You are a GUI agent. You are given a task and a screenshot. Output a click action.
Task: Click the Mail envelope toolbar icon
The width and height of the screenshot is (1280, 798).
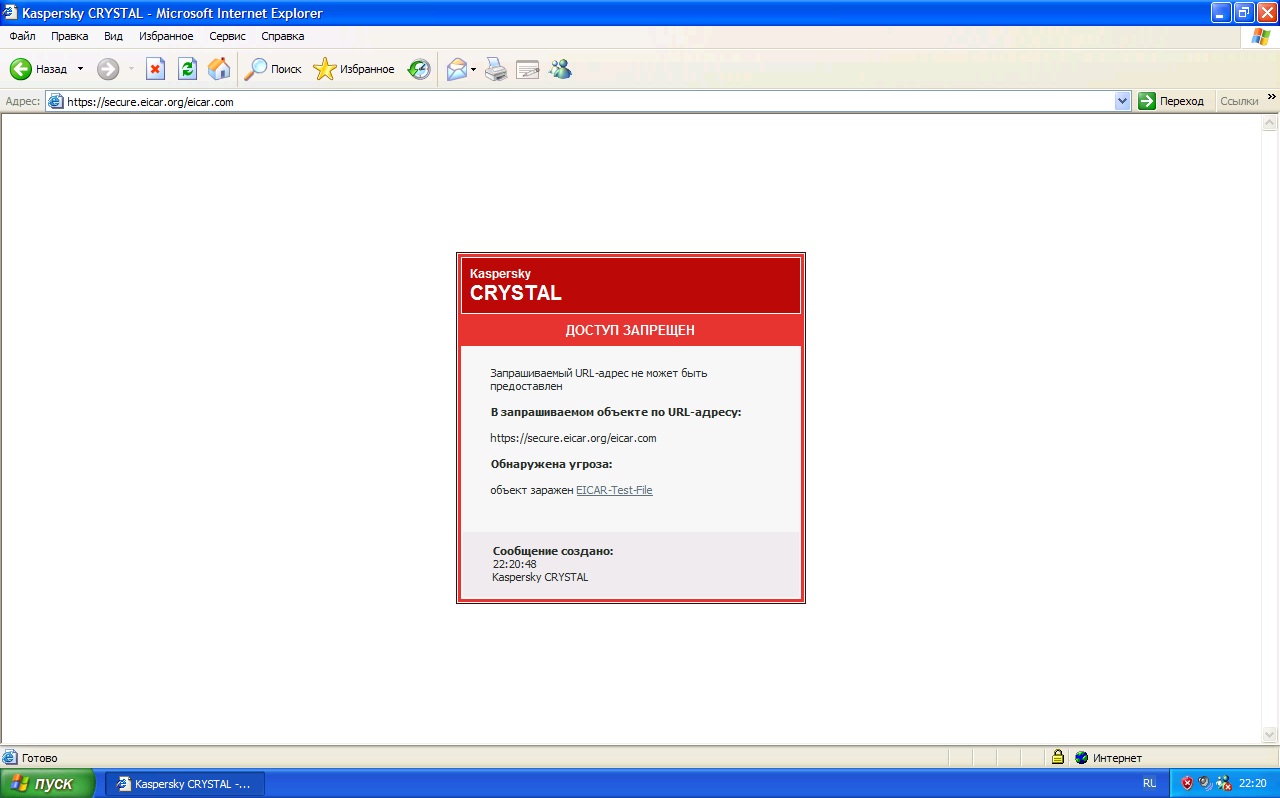[x=456, y=69]
